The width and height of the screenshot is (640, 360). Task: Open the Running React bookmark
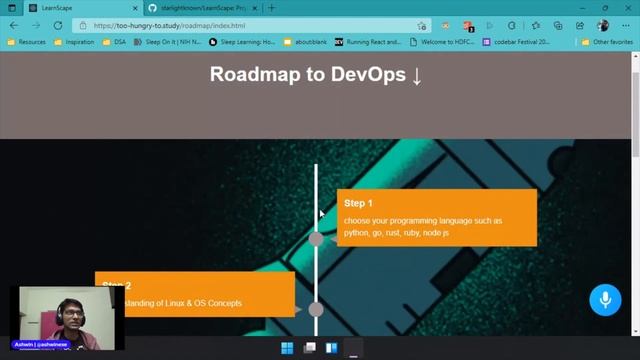click(x=368, y=42)
